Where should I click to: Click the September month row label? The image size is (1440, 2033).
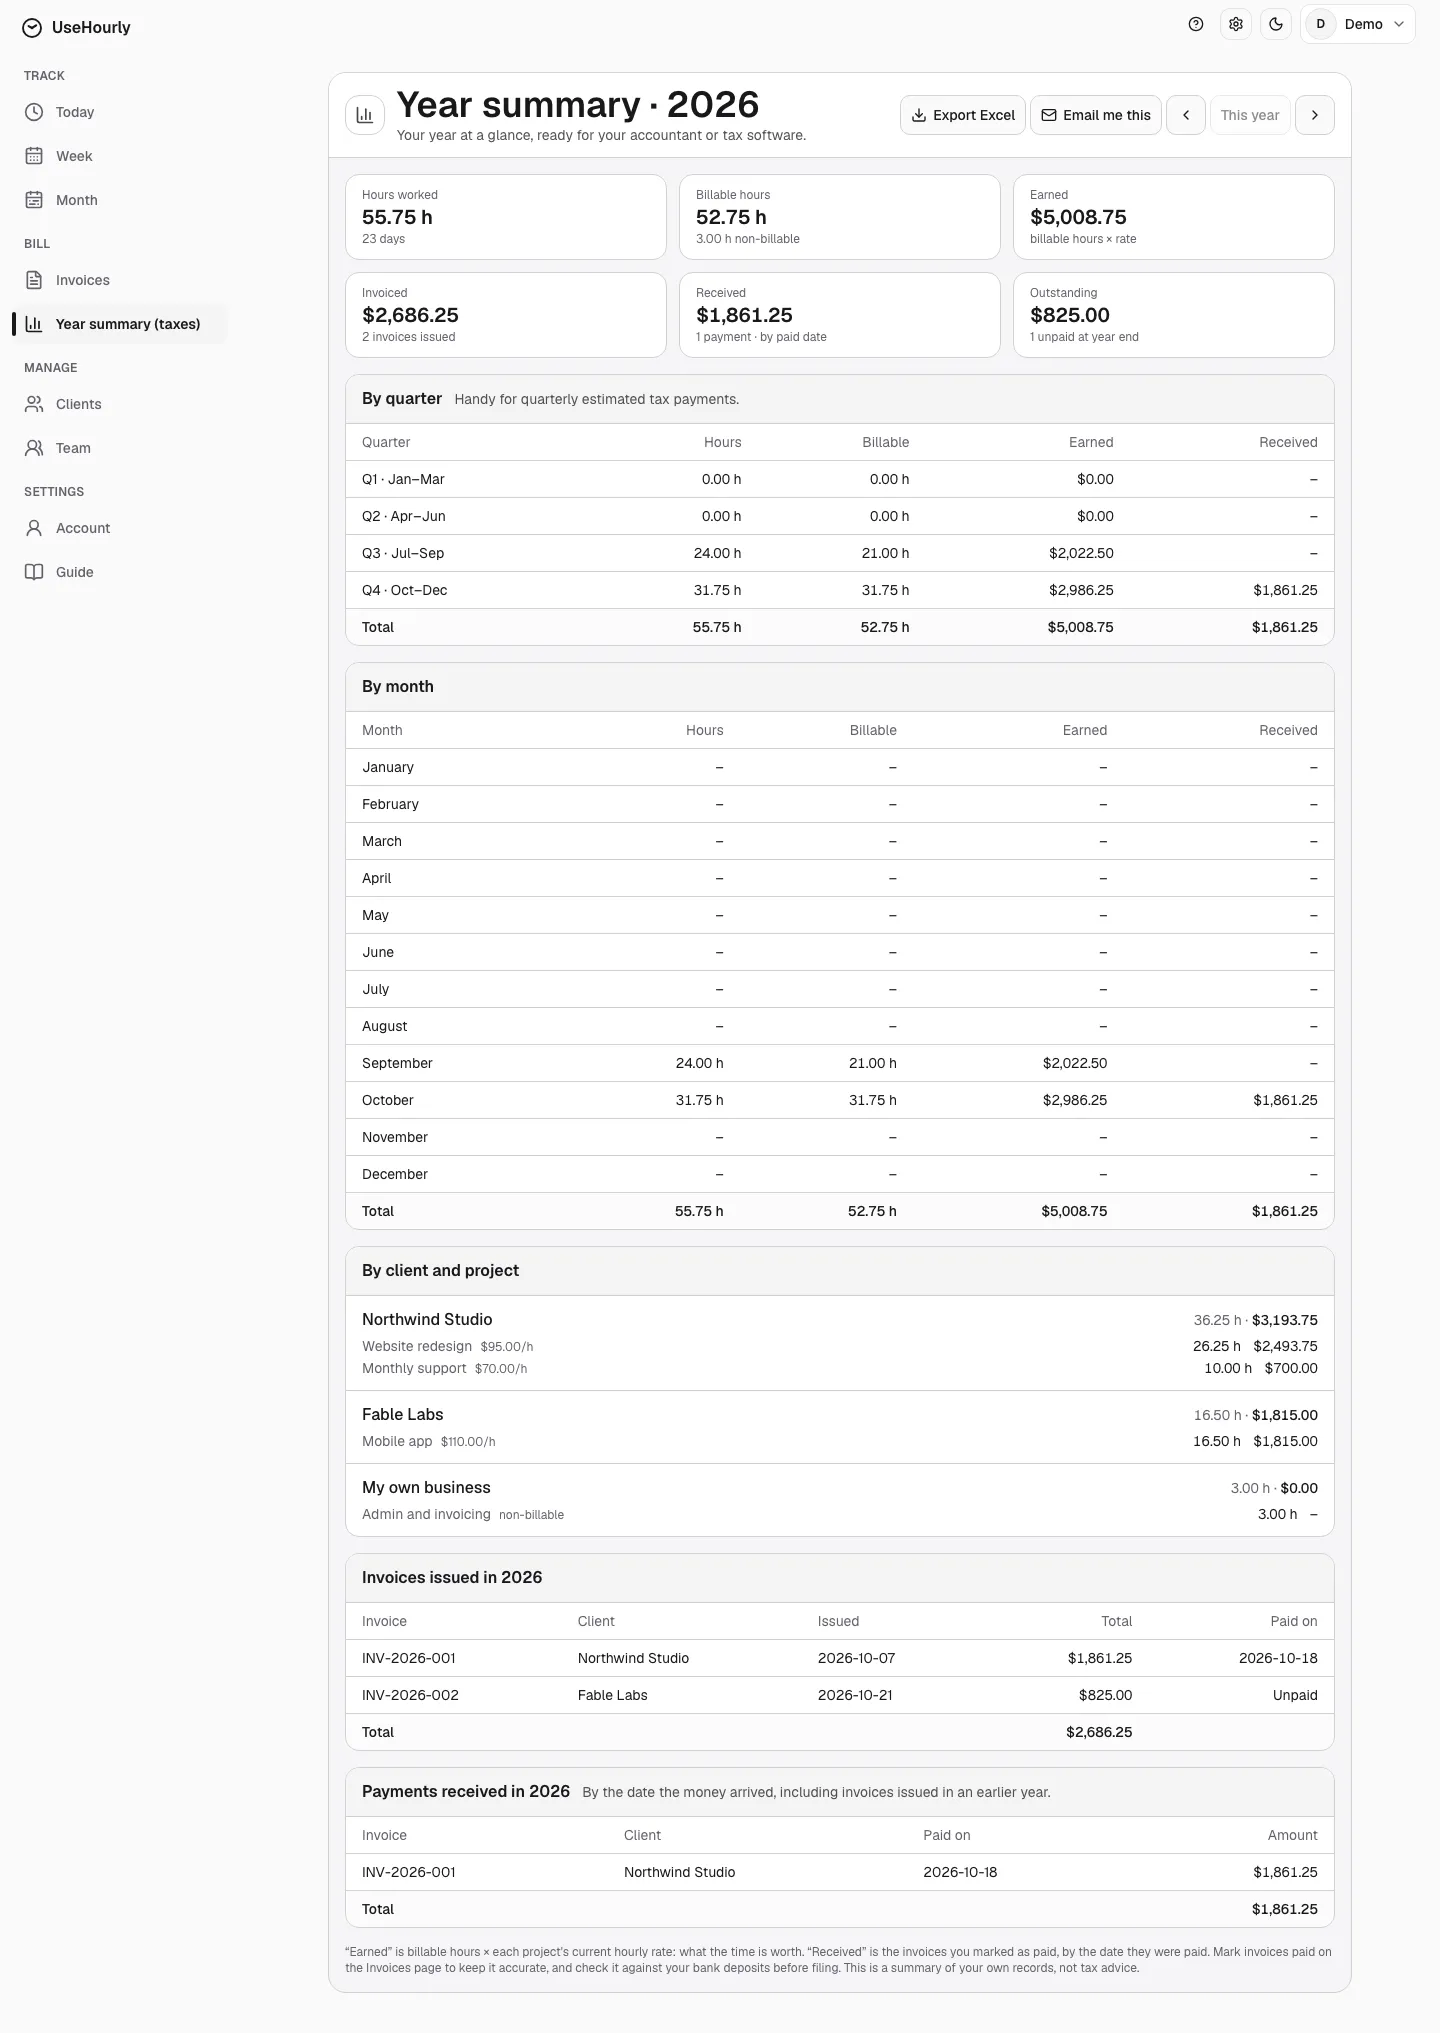(x=397, y=1063)
